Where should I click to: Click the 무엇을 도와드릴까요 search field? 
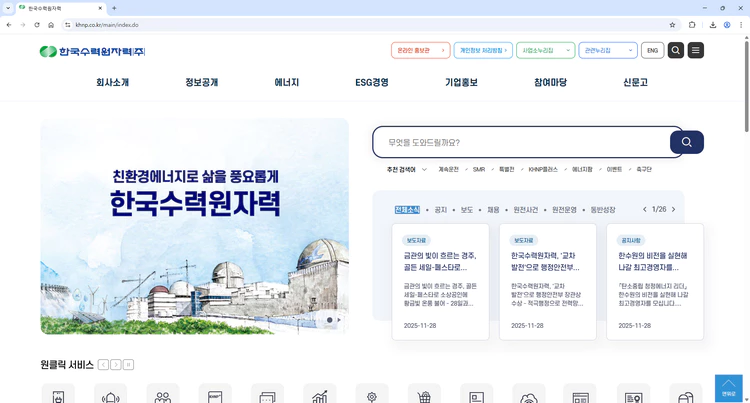point(520,142)
